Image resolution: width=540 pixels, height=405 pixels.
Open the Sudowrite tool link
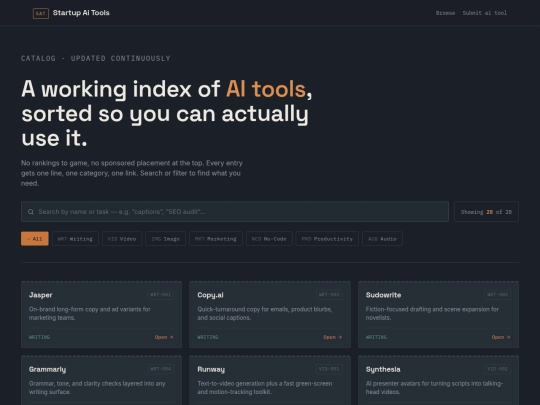click(501, 337)
